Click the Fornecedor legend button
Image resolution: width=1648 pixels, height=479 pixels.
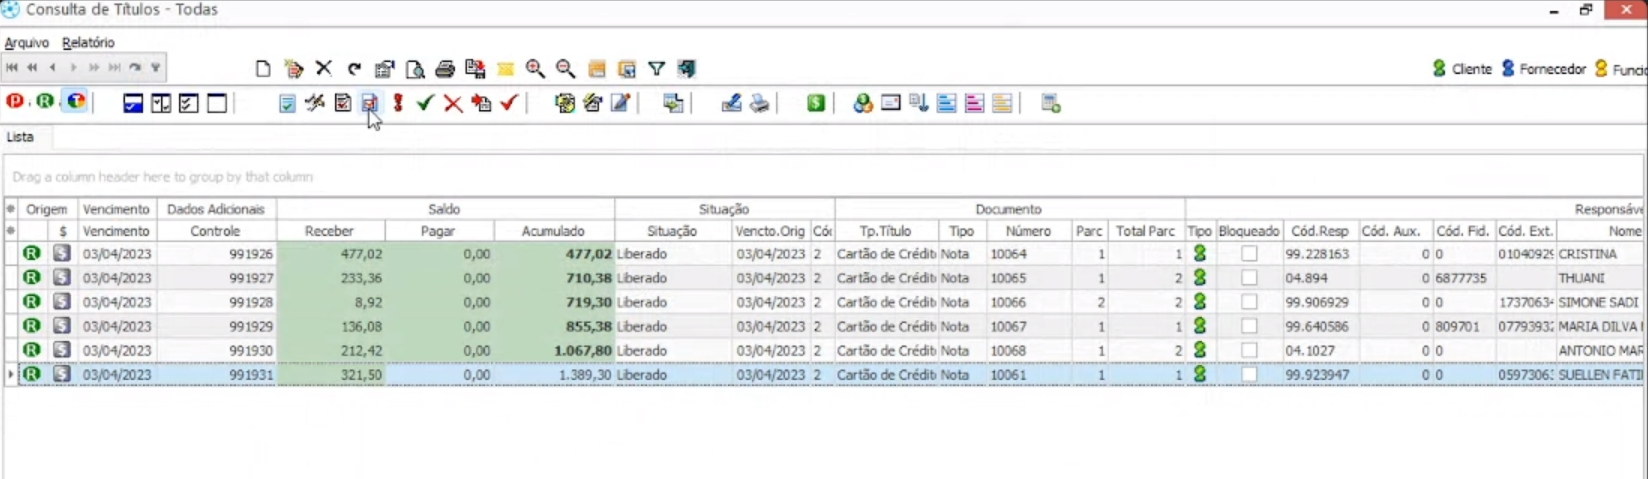1544,69
